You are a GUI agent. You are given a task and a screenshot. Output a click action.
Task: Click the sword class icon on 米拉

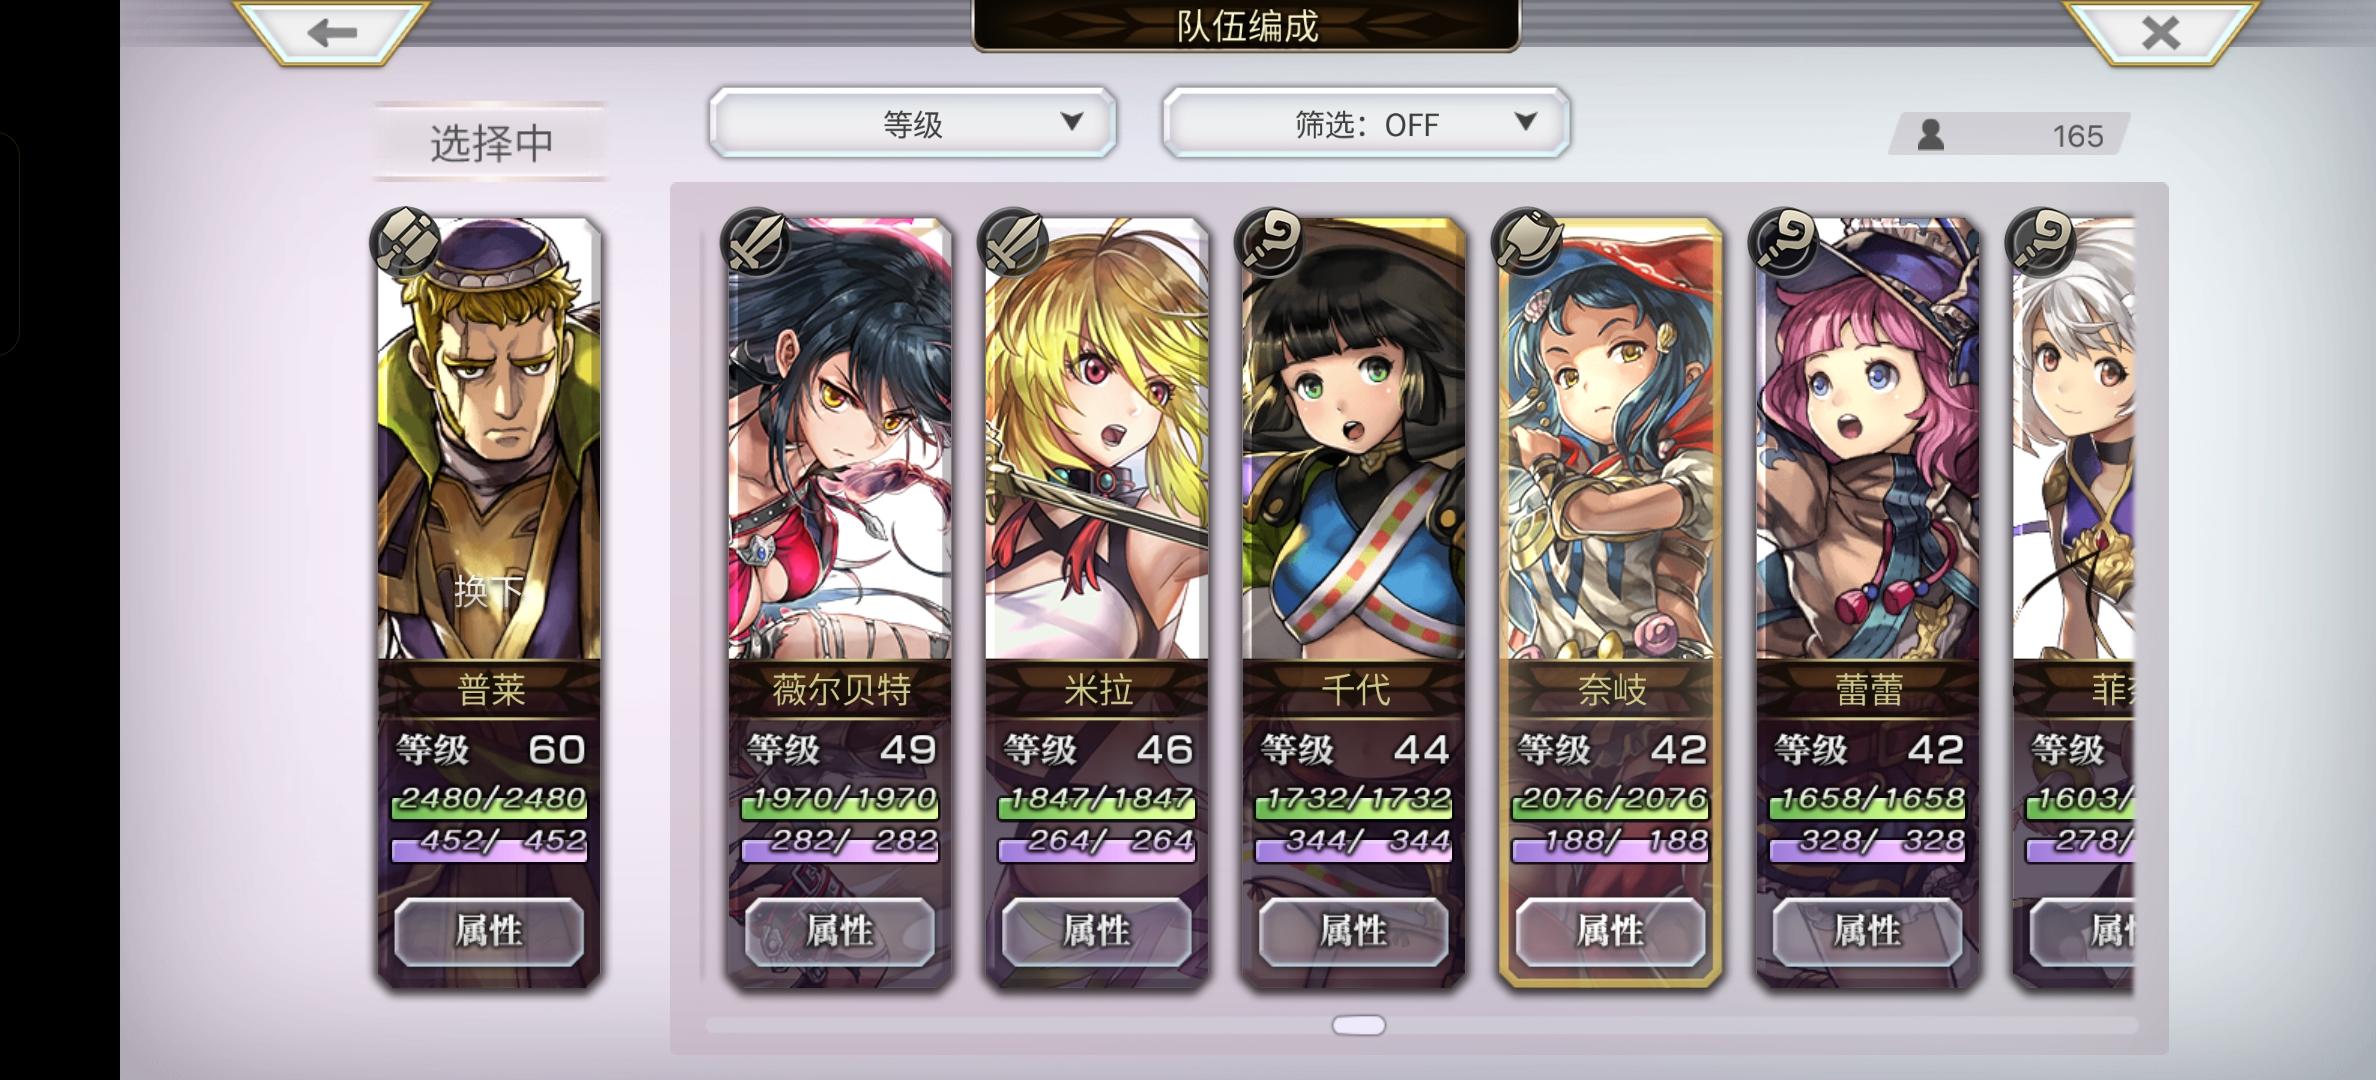(x=1012, y=243)
